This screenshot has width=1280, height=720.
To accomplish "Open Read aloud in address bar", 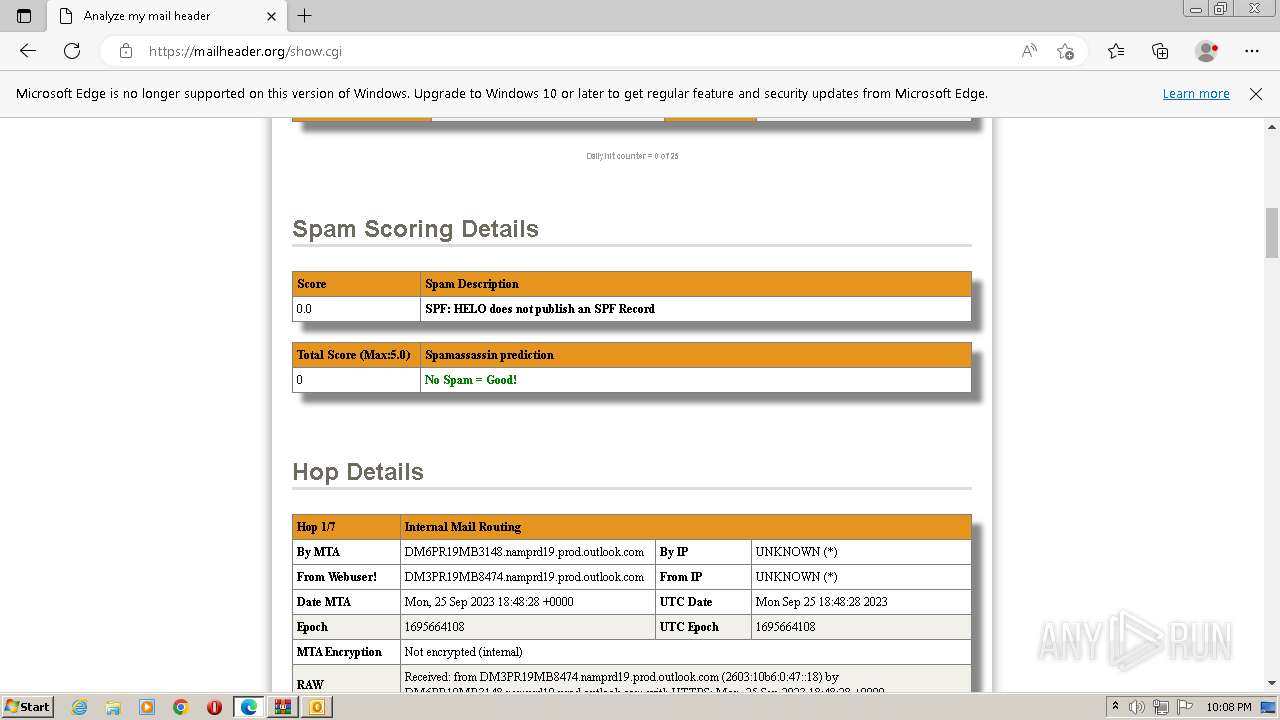I will (1029, 51).
